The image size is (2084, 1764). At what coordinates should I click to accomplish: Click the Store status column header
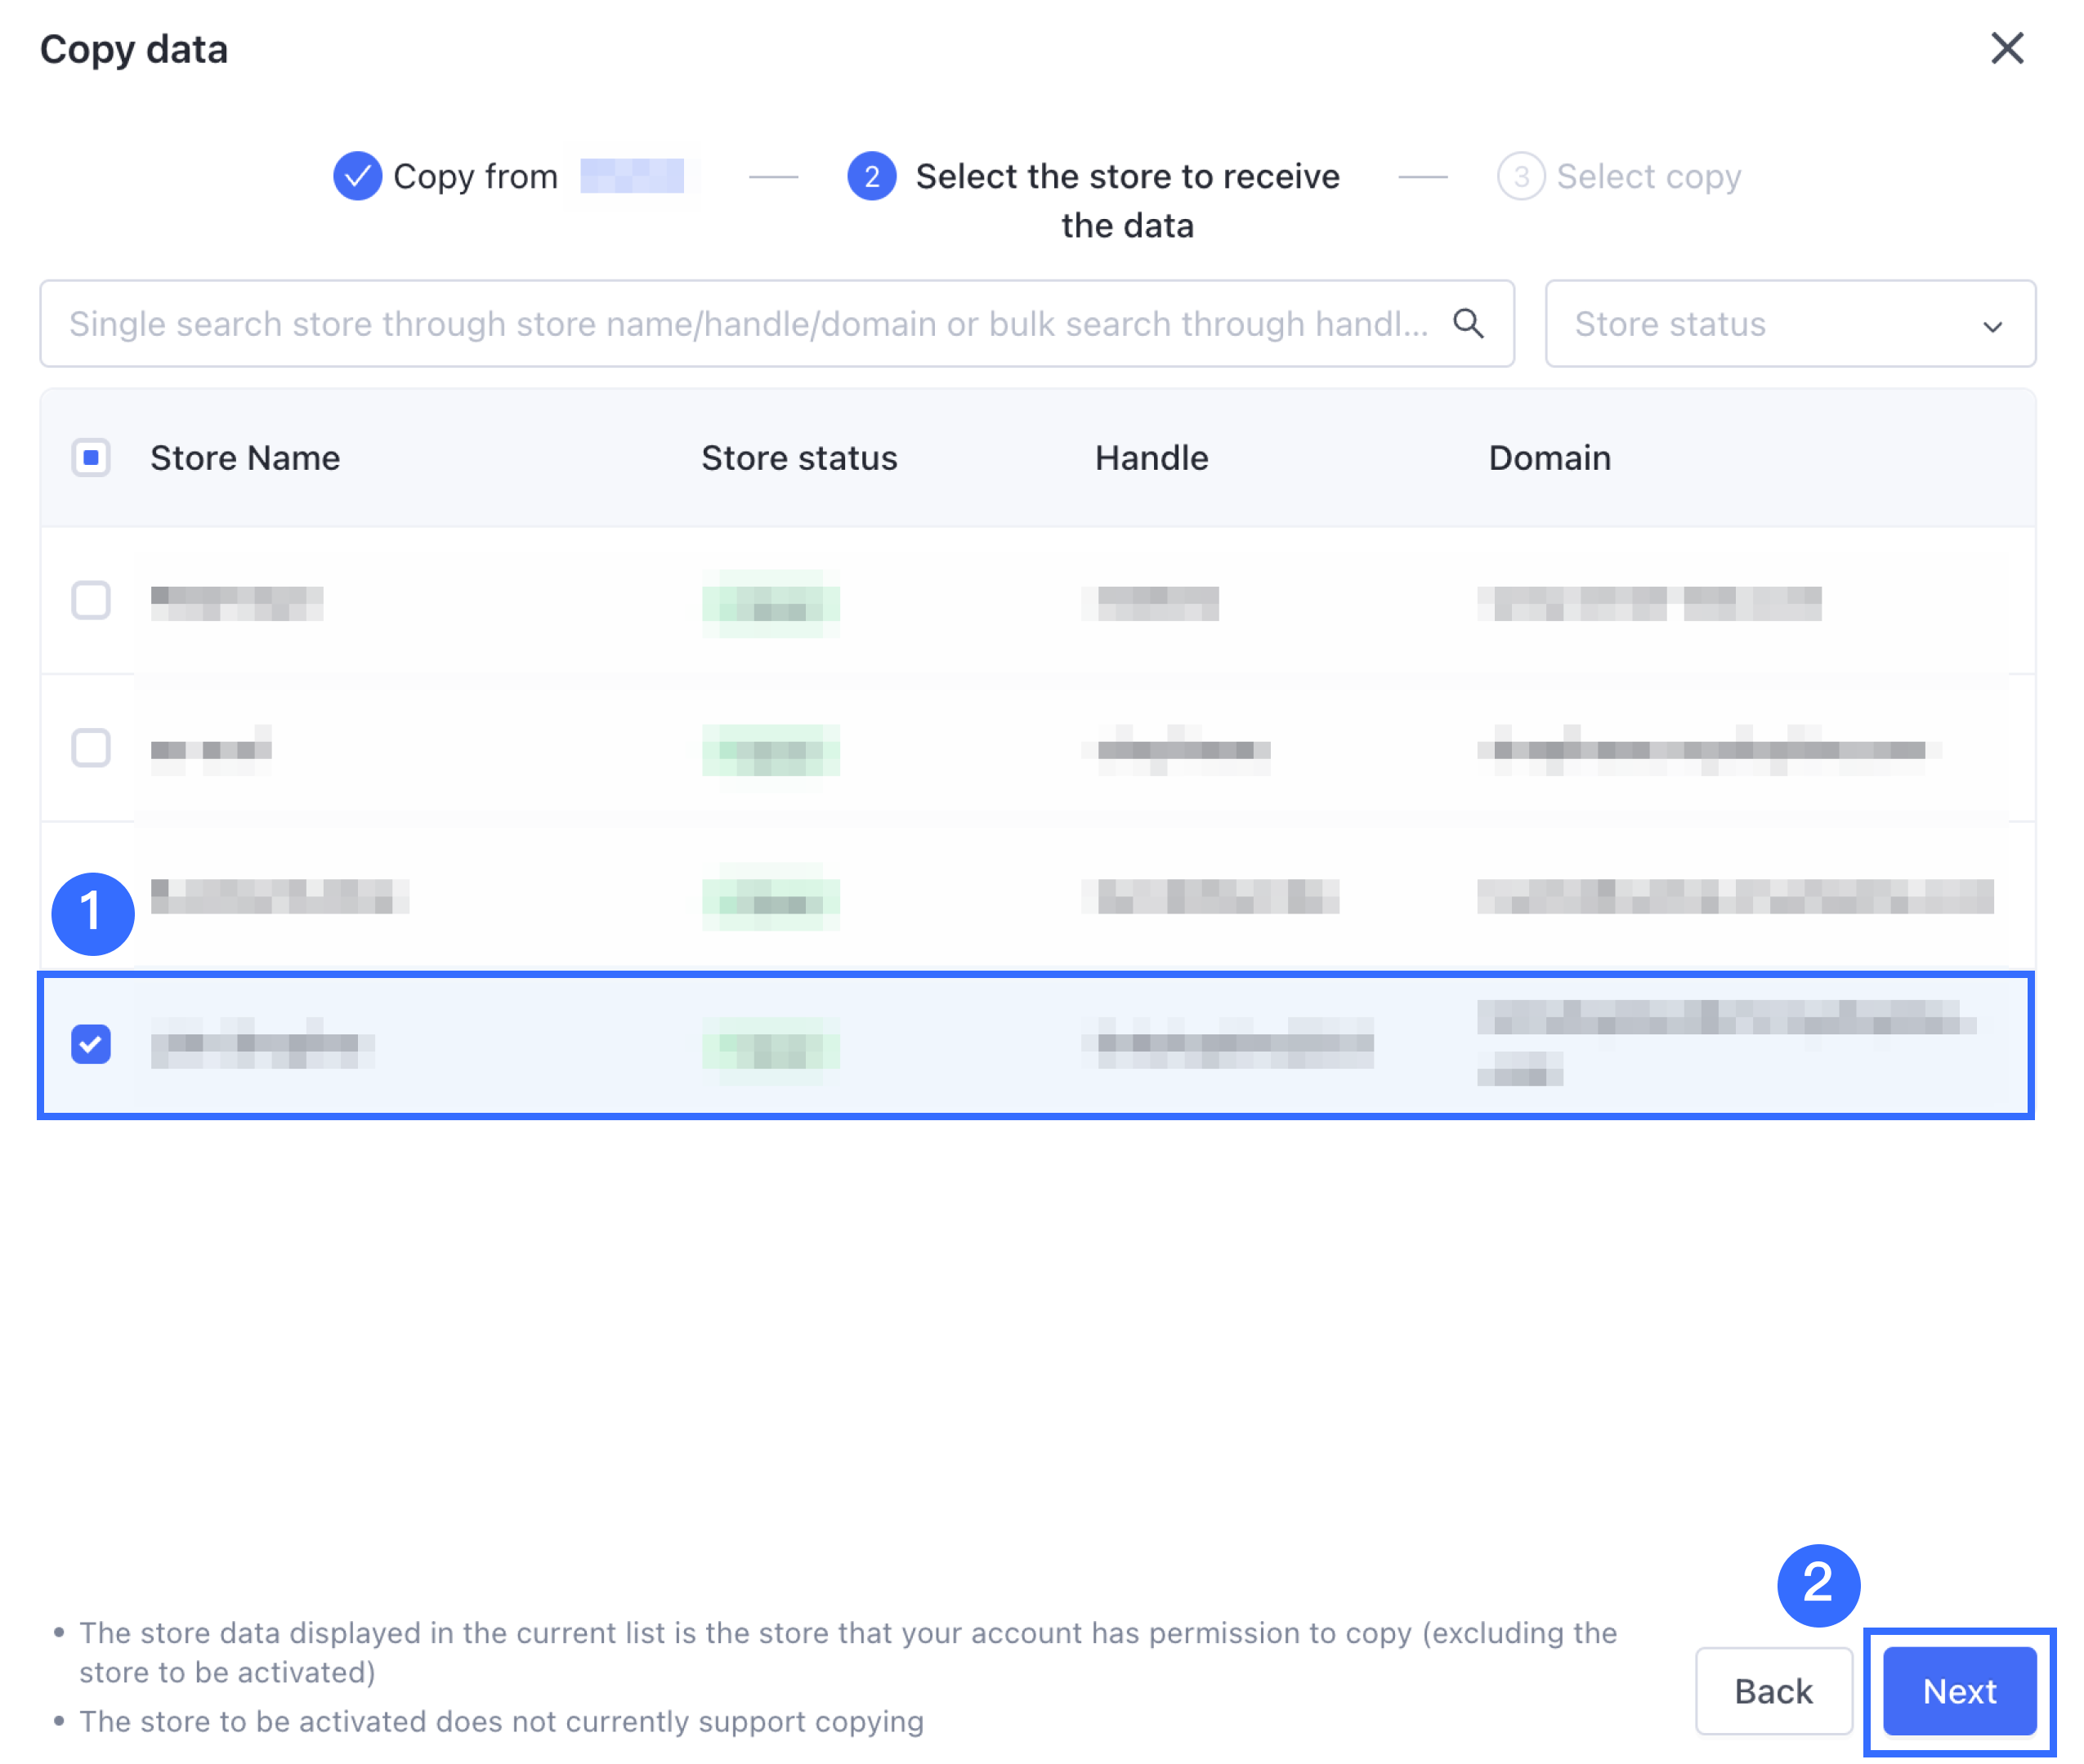[799, 457]
